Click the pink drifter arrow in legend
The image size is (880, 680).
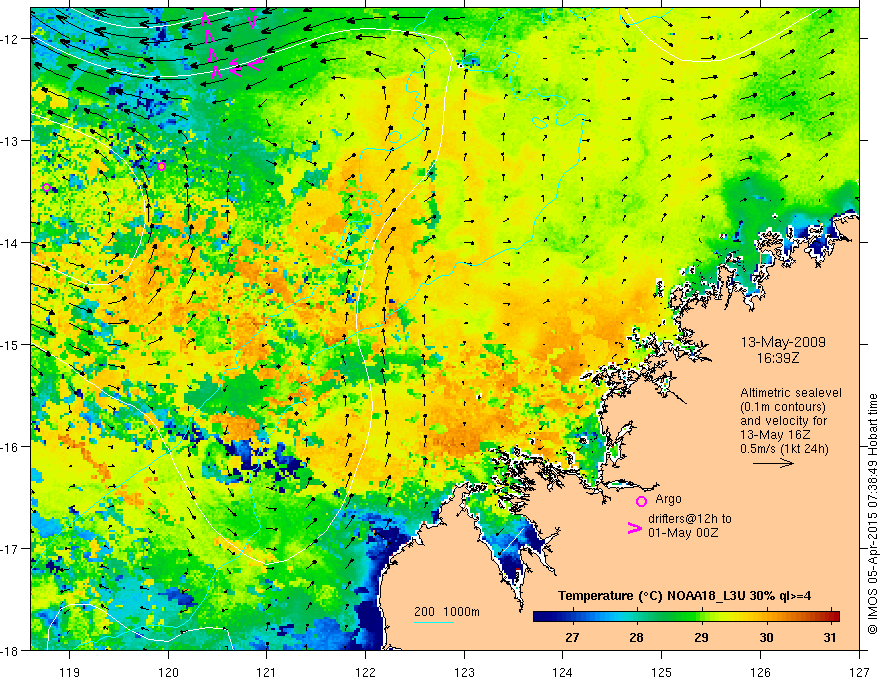coord(634,528)
